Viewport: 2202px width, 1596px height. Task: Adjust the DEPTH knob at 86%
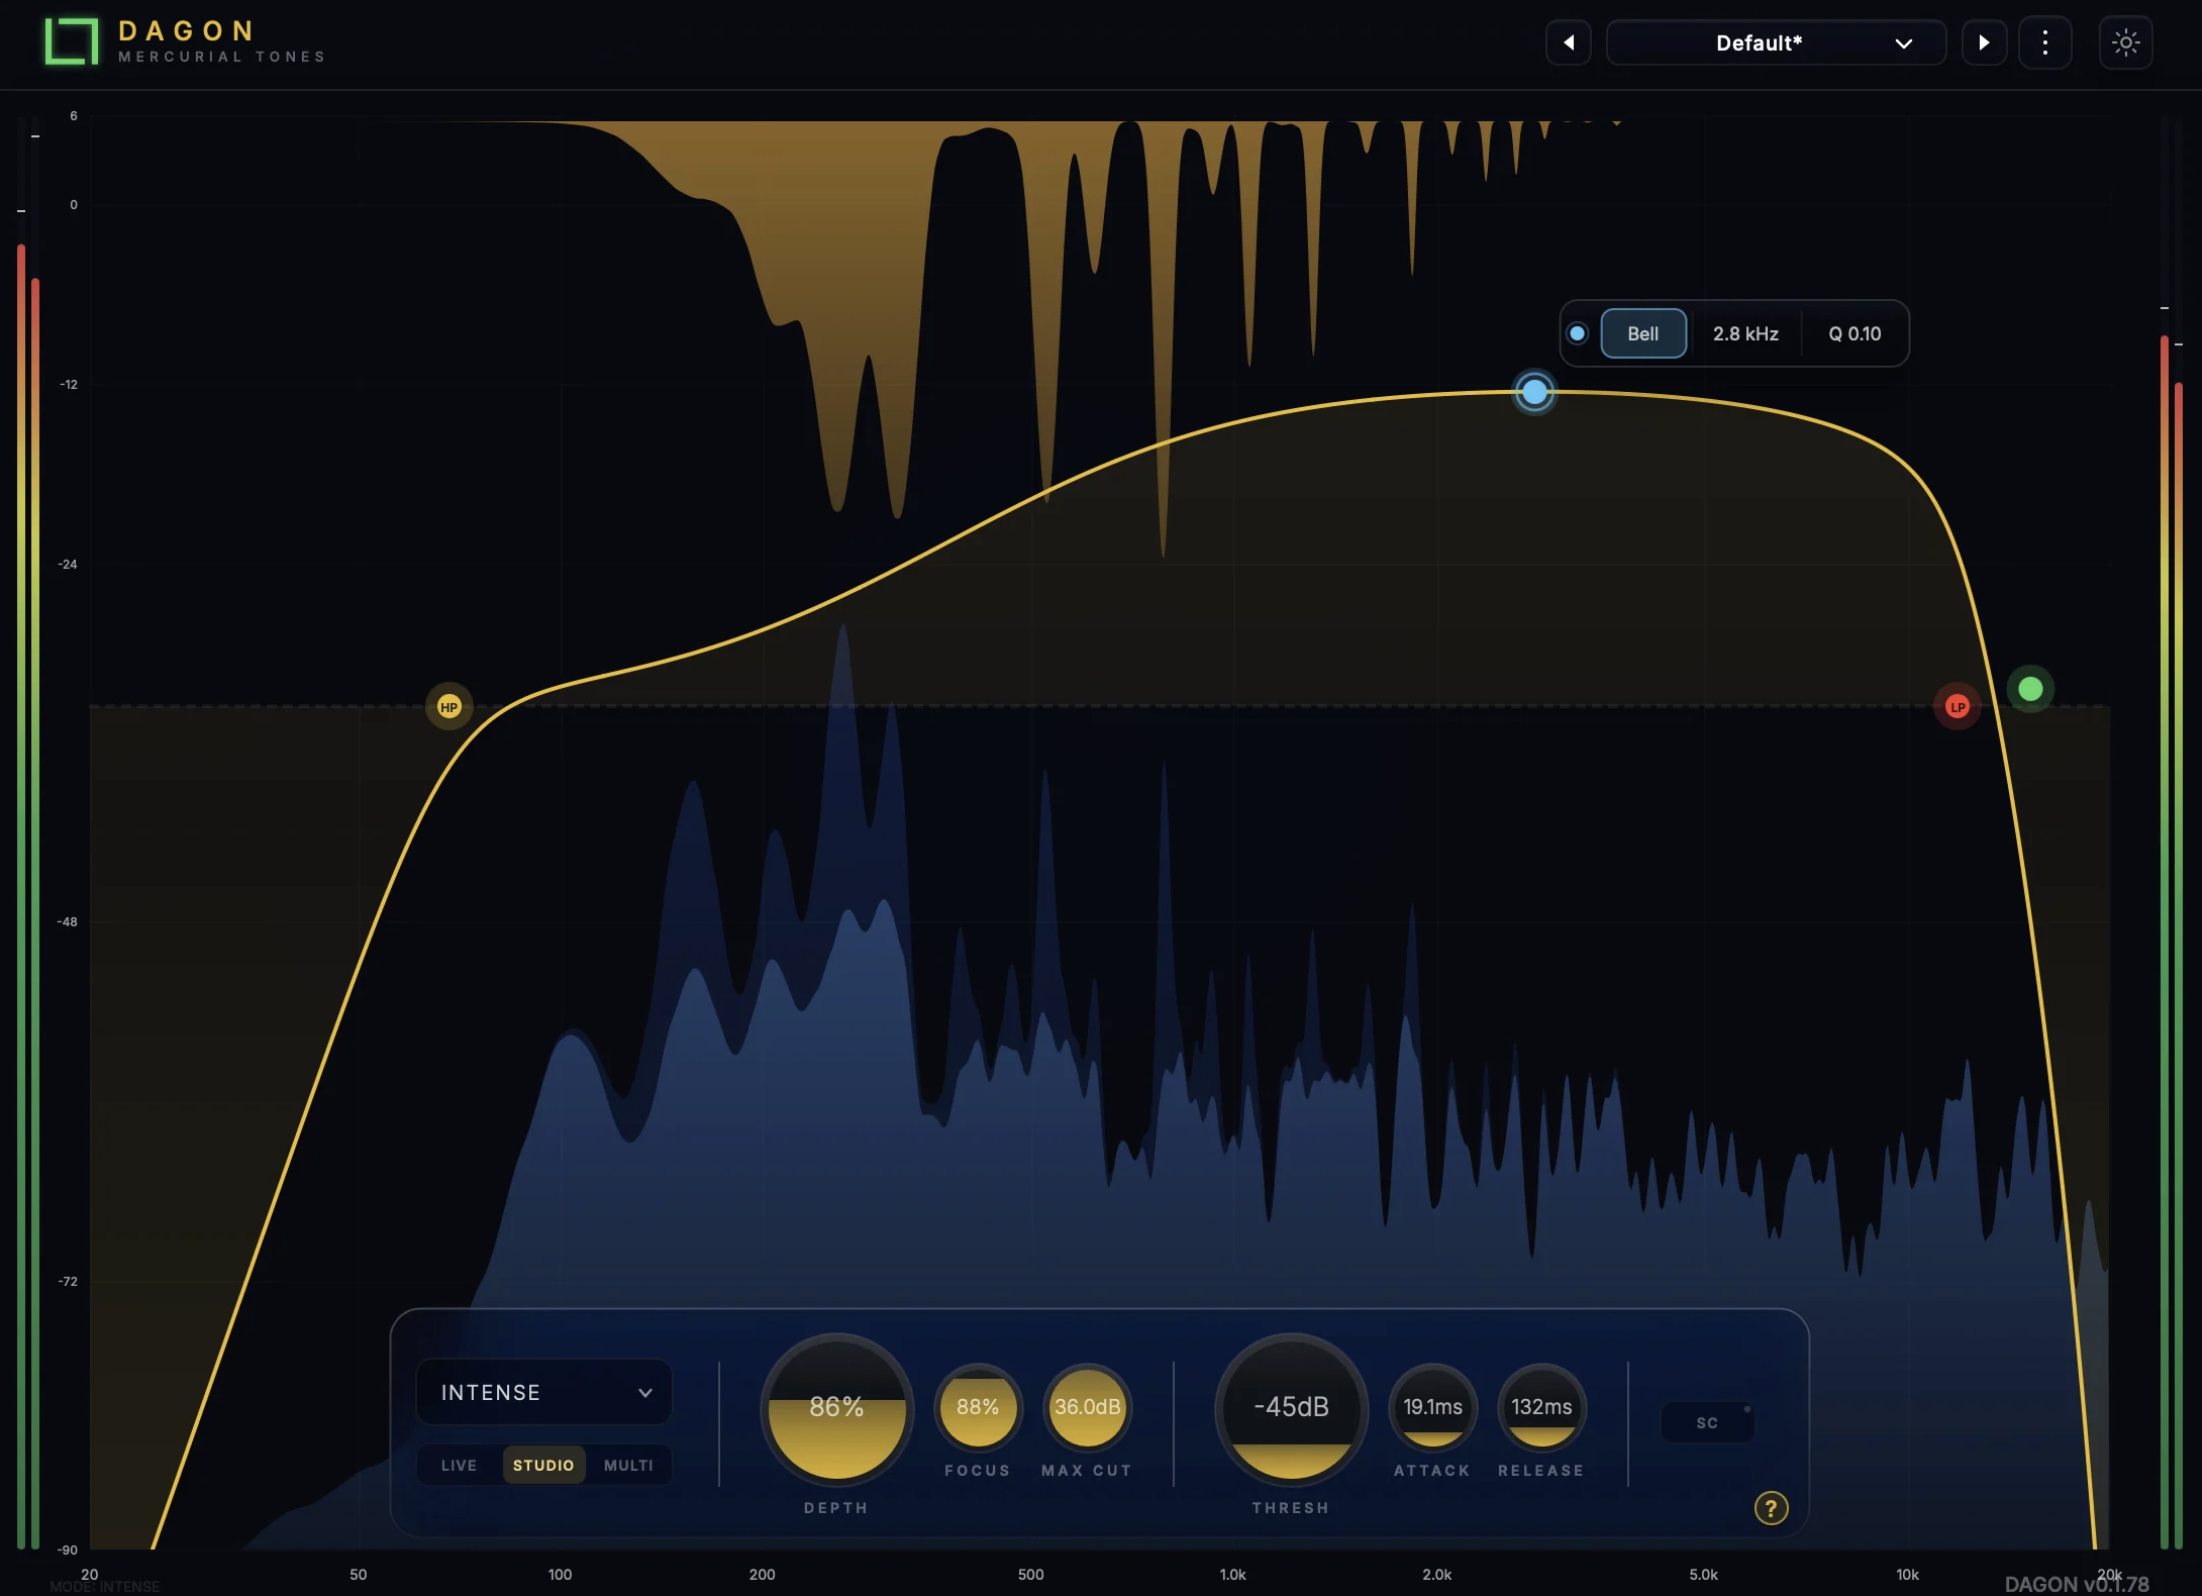[837, 1408]
